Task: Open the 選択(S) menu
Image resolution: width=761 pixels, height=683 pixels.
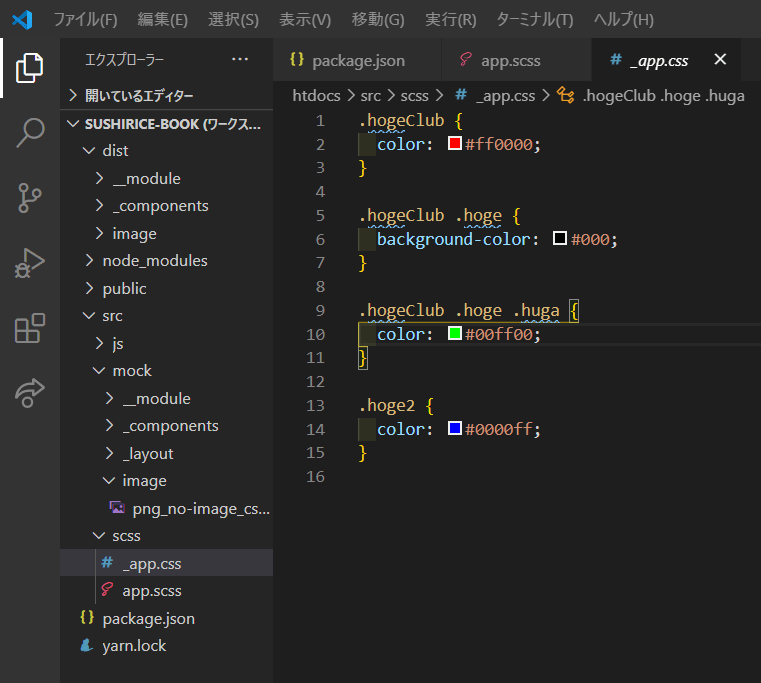Action: coord(233,20)
